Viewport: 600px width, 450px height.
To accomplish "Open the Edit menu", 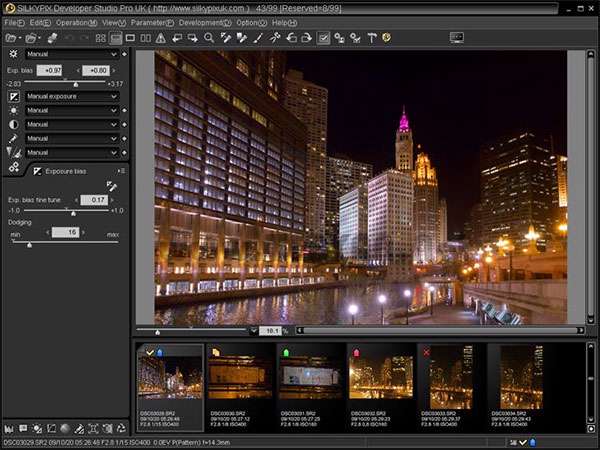I will (40, 23).
